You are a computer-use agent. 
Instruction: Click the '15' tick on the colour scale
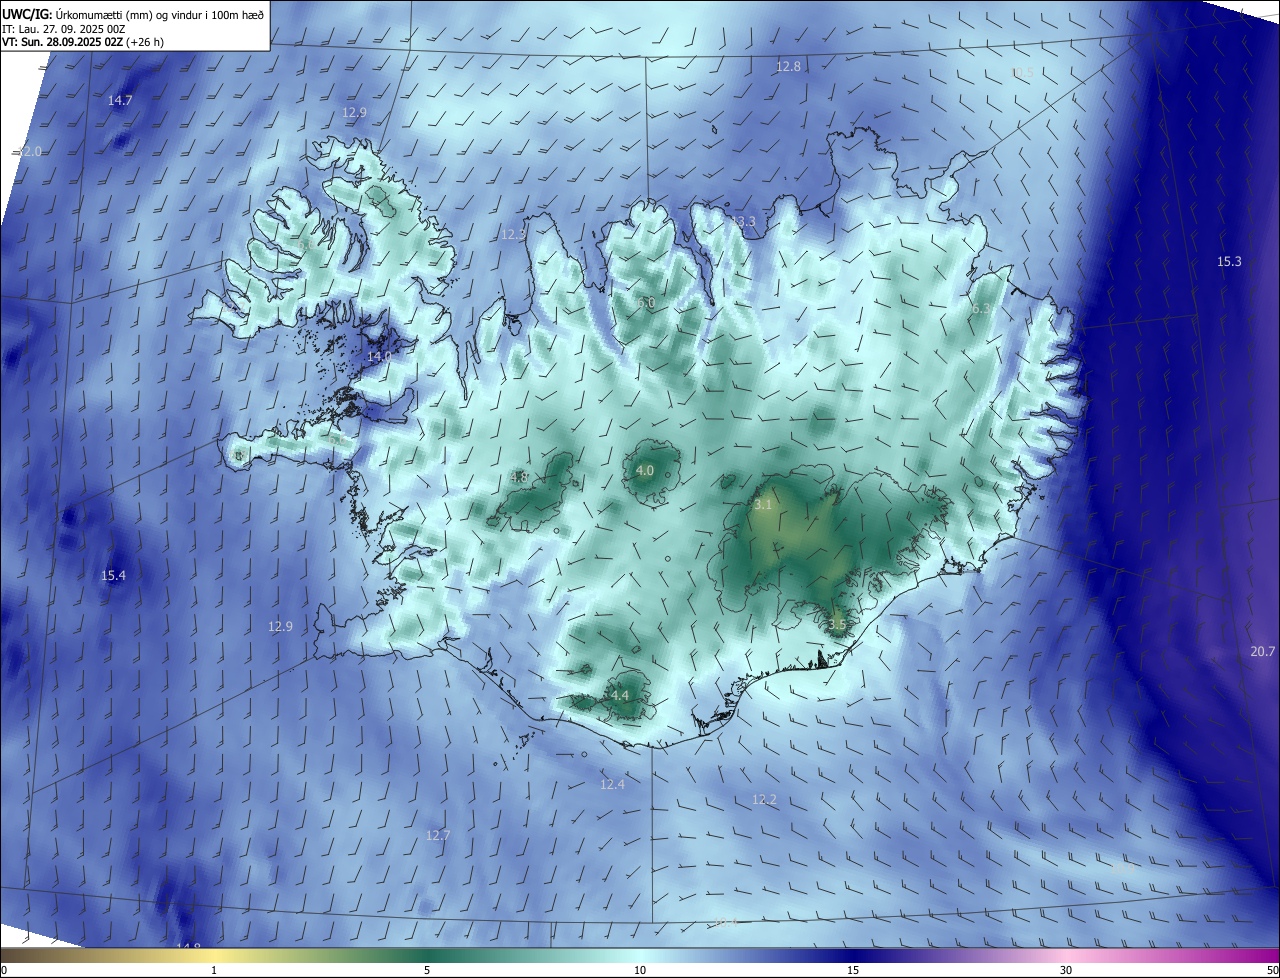pos(853,970)
